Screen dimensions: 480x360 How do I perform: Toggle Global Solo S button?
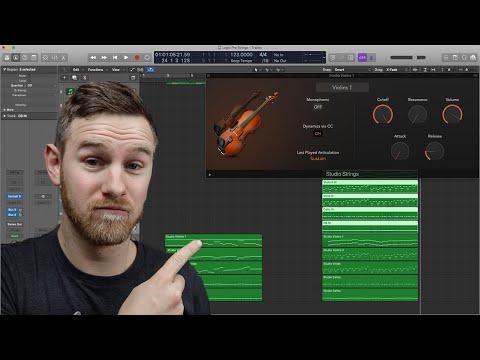(84, 77)
